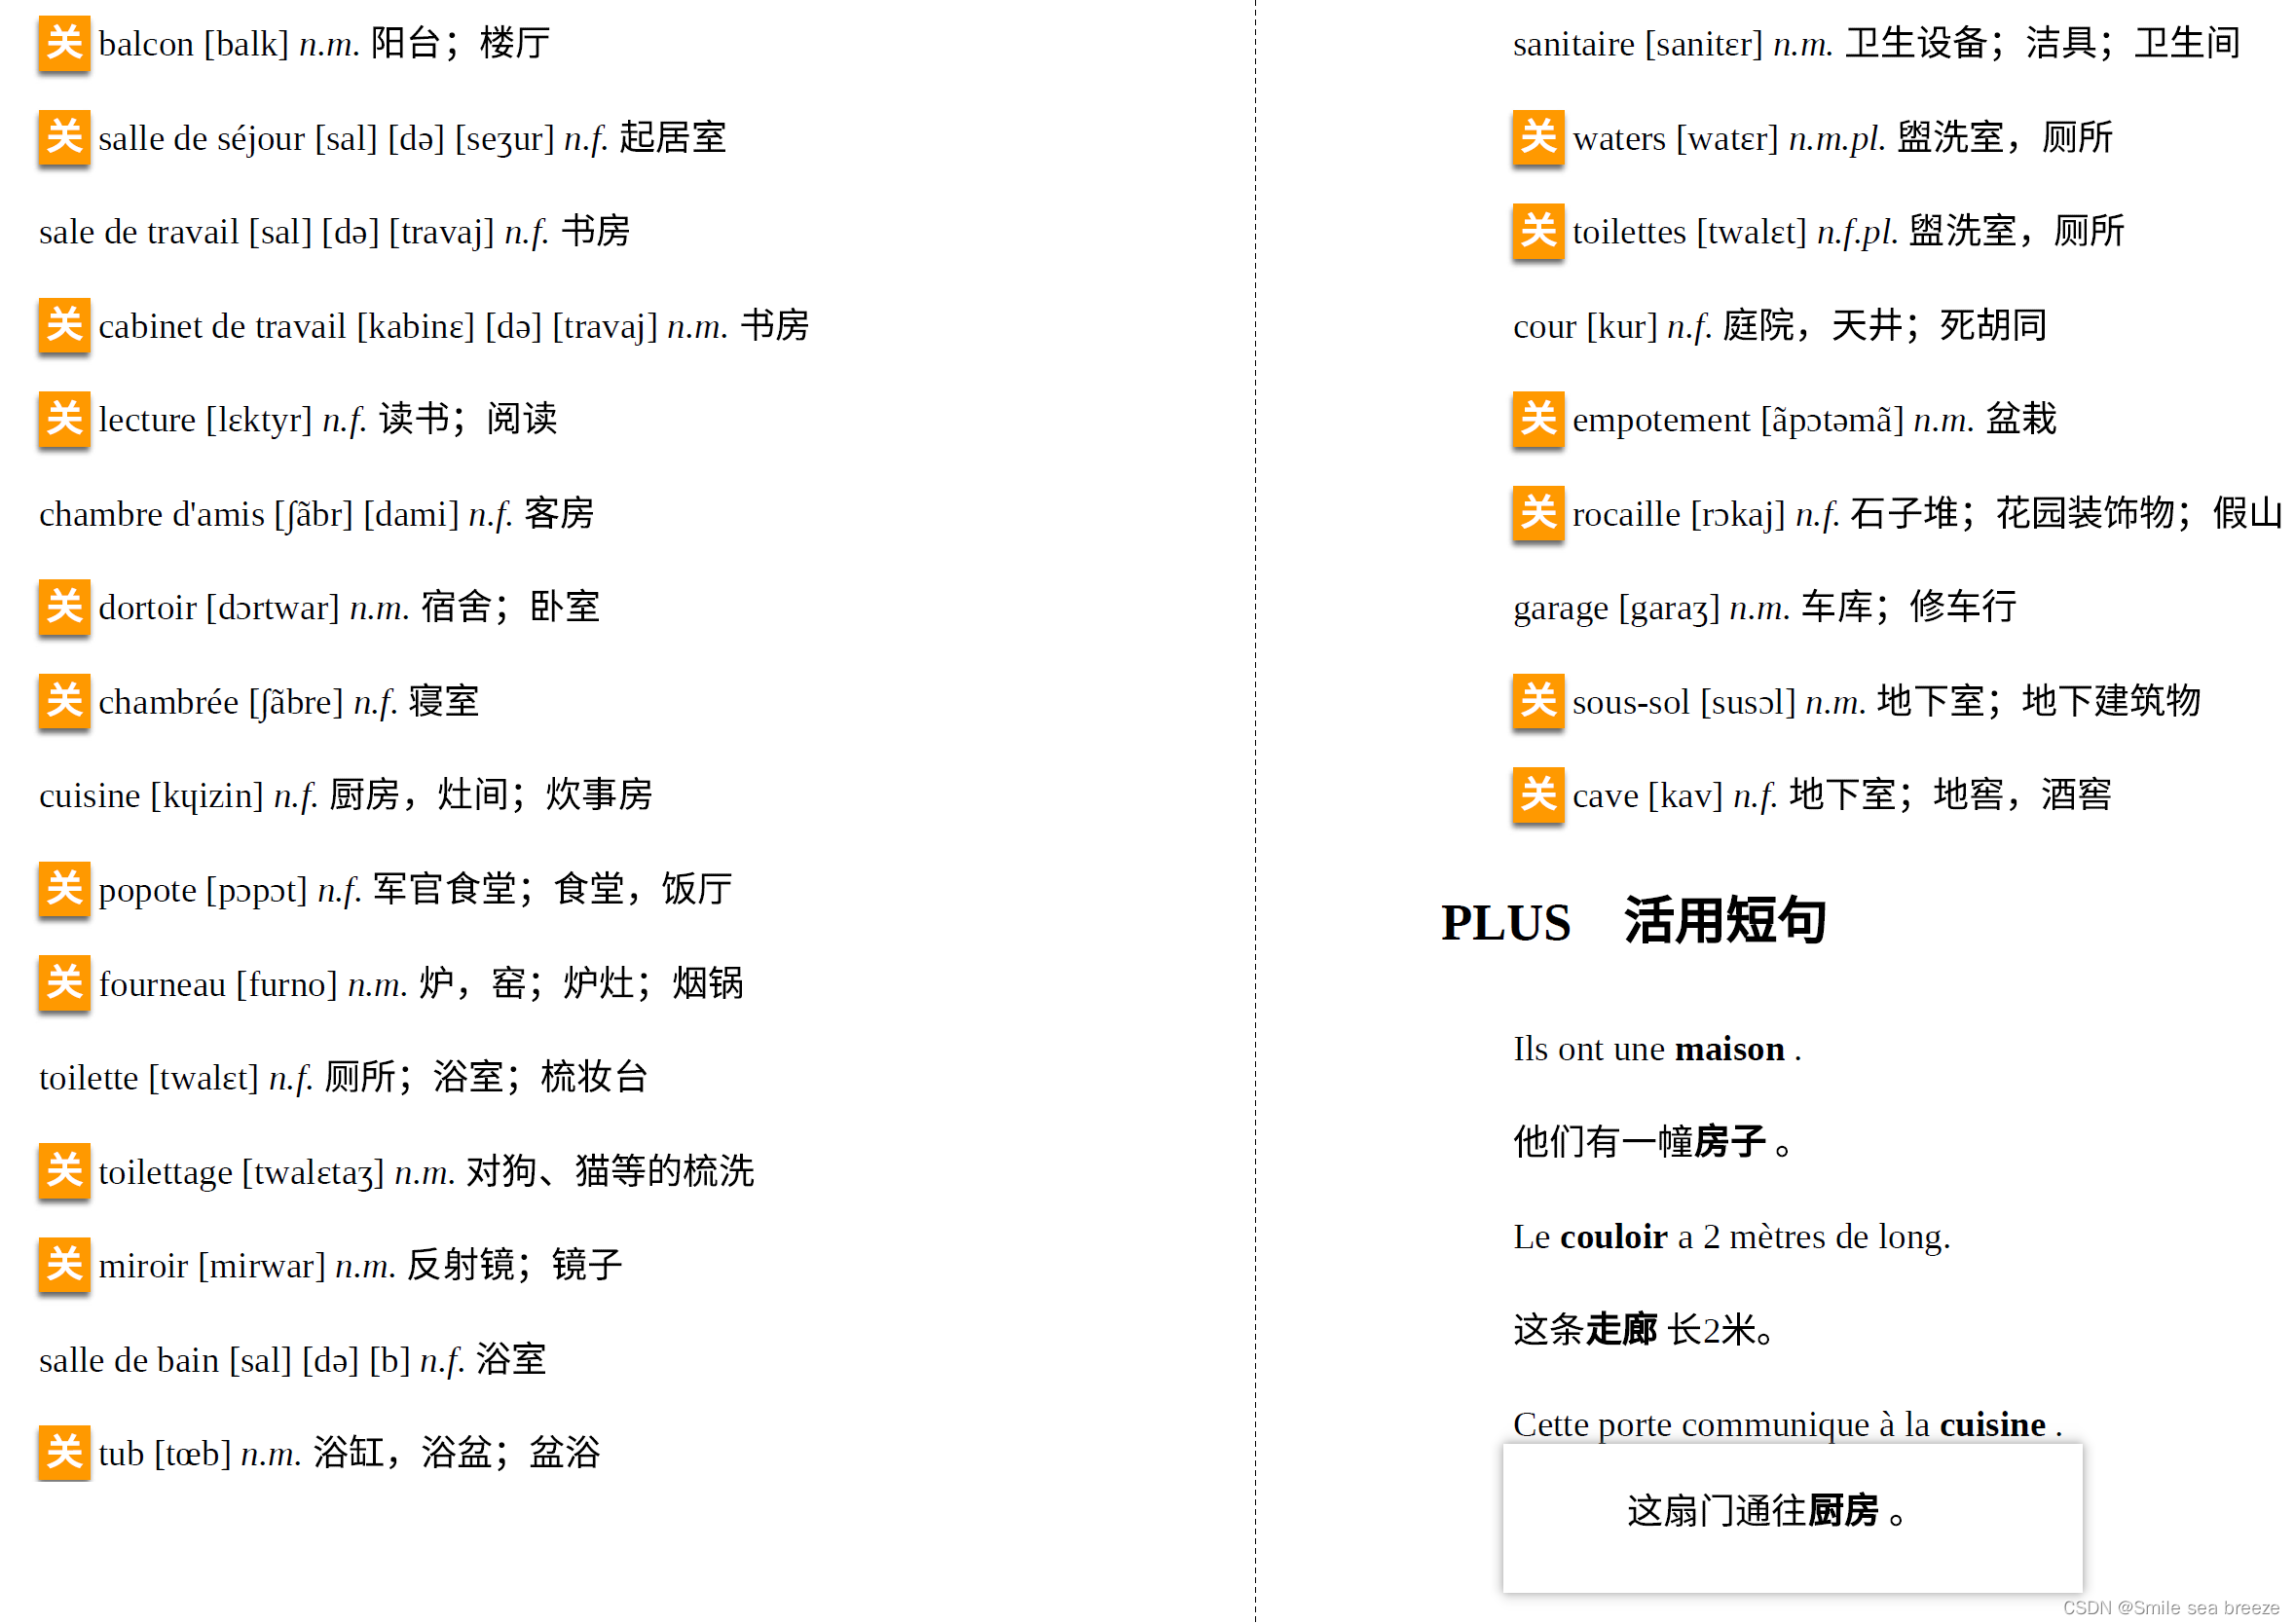The image size is (2294, 1624).
Task: Click the orange 关 icon beside balcon
Action: pyautogui.click(x=64, y=43)
